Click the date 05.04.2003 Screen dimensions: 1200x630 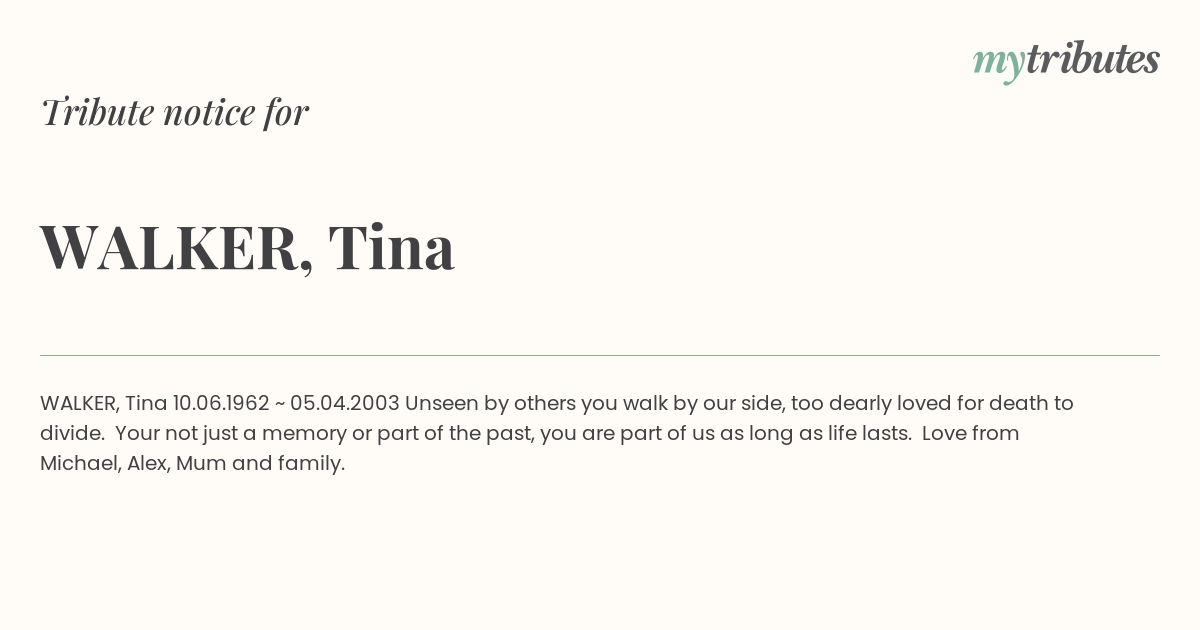click(345, 403)
